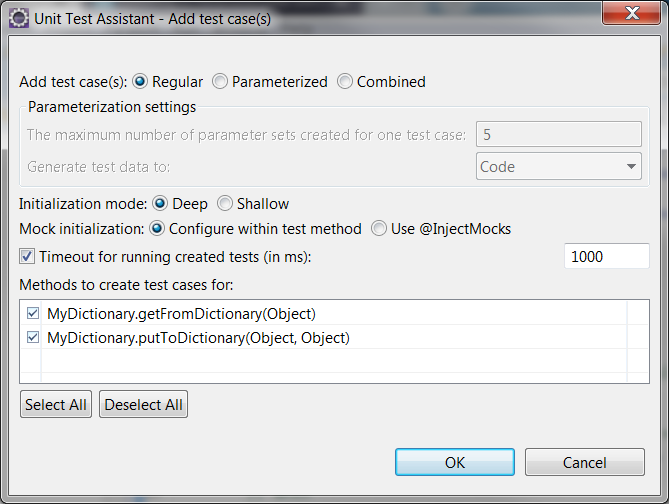Click the Unit Test Assistant gear icon

click(x=19, y=19)
